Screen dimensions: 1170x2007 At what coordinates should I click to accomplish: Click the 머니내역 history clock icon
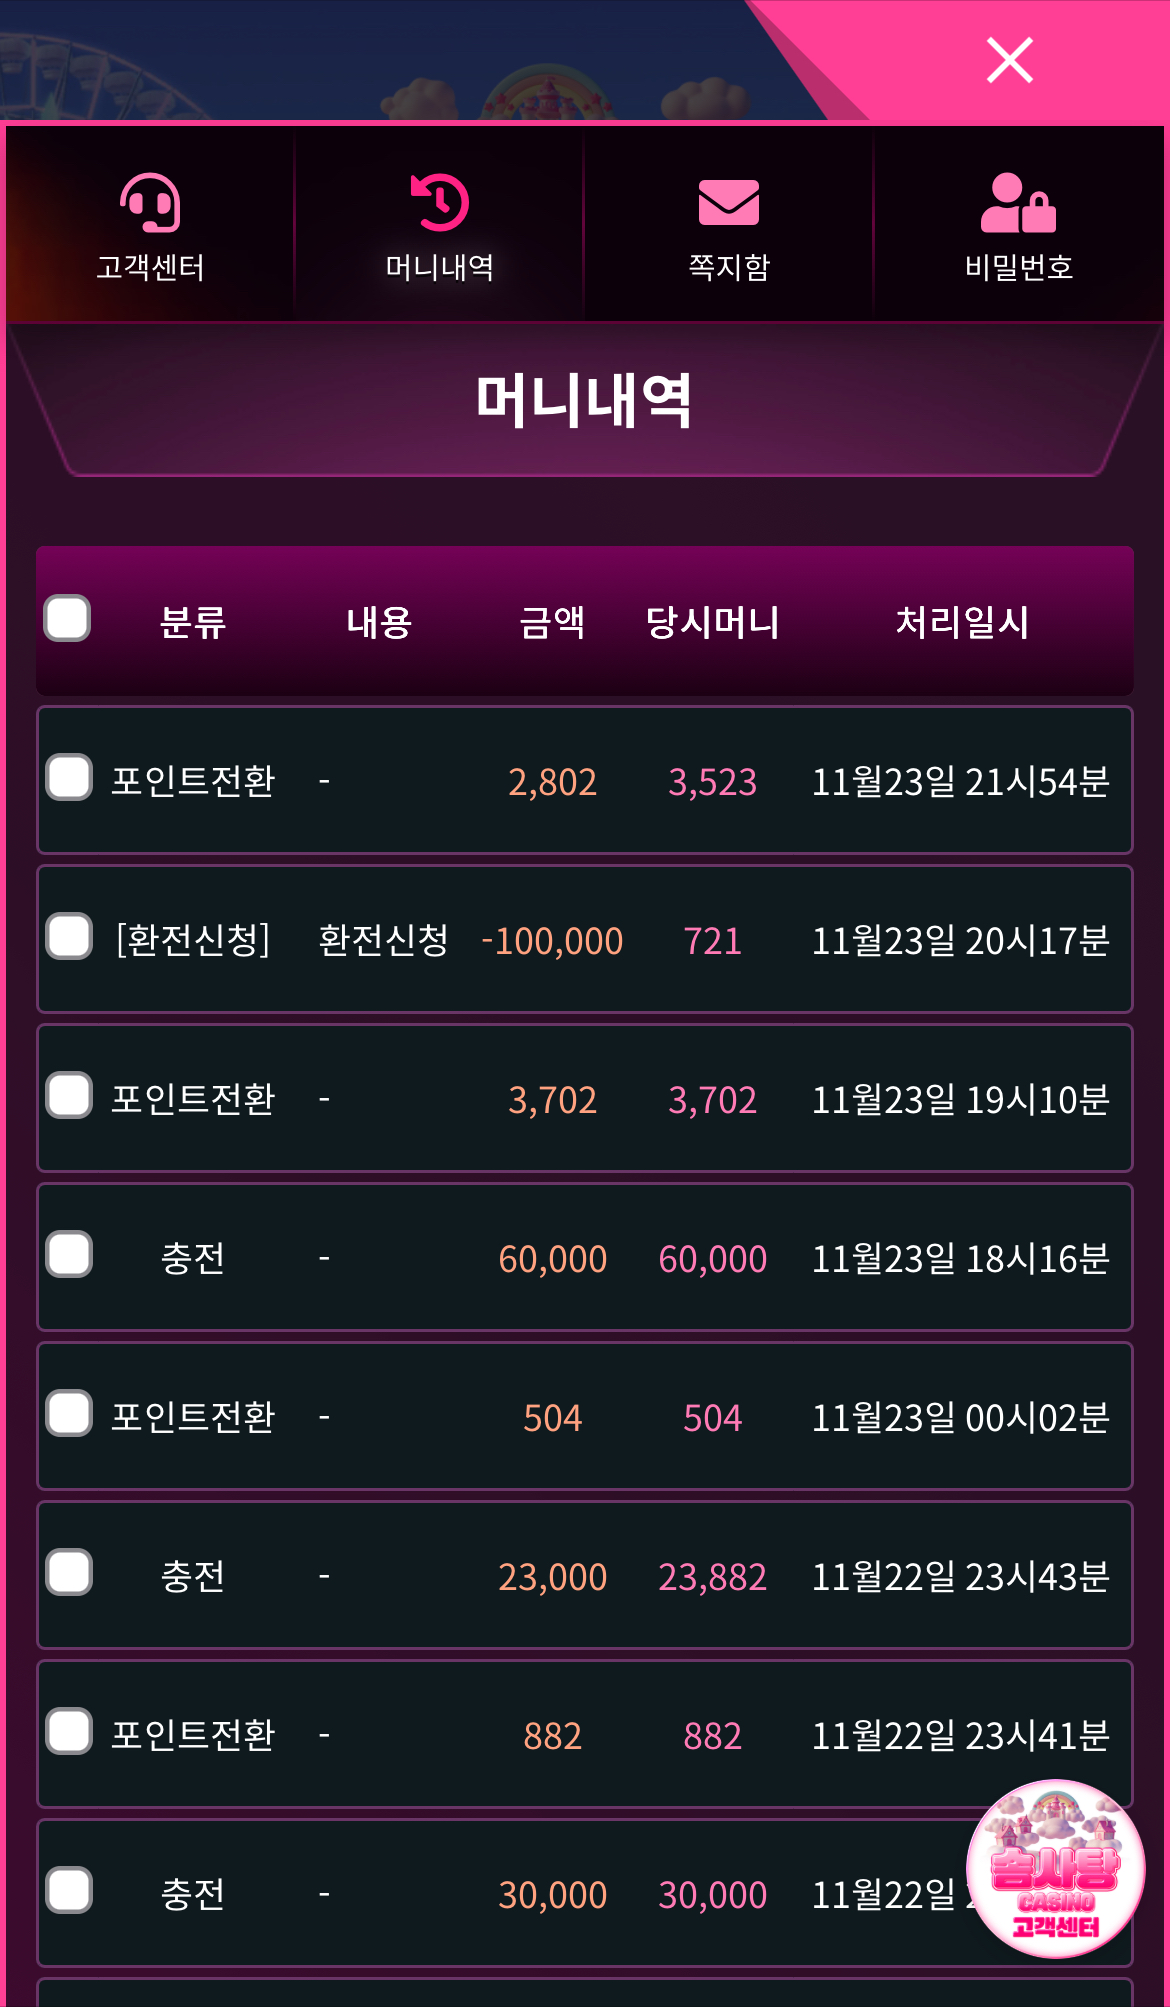[x=440, y=203]
